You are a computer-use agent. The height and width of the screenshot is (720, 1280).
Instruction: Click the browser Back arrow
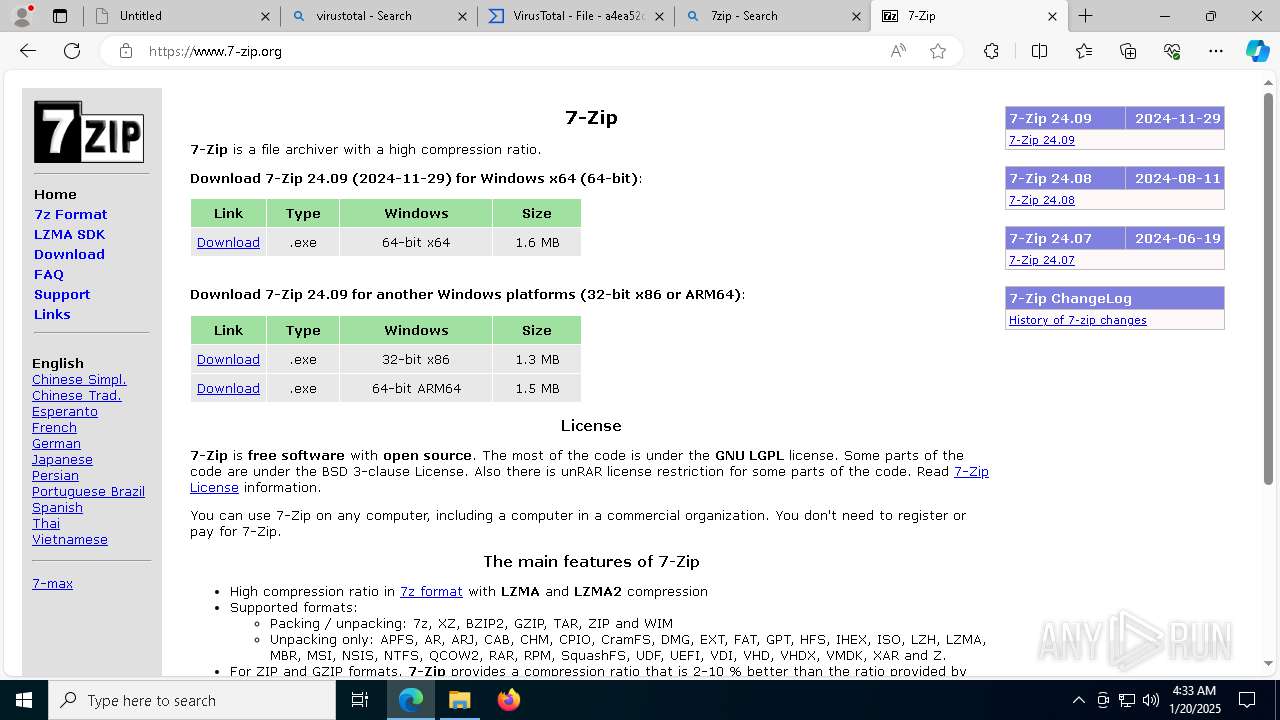[x=28, y=51]
